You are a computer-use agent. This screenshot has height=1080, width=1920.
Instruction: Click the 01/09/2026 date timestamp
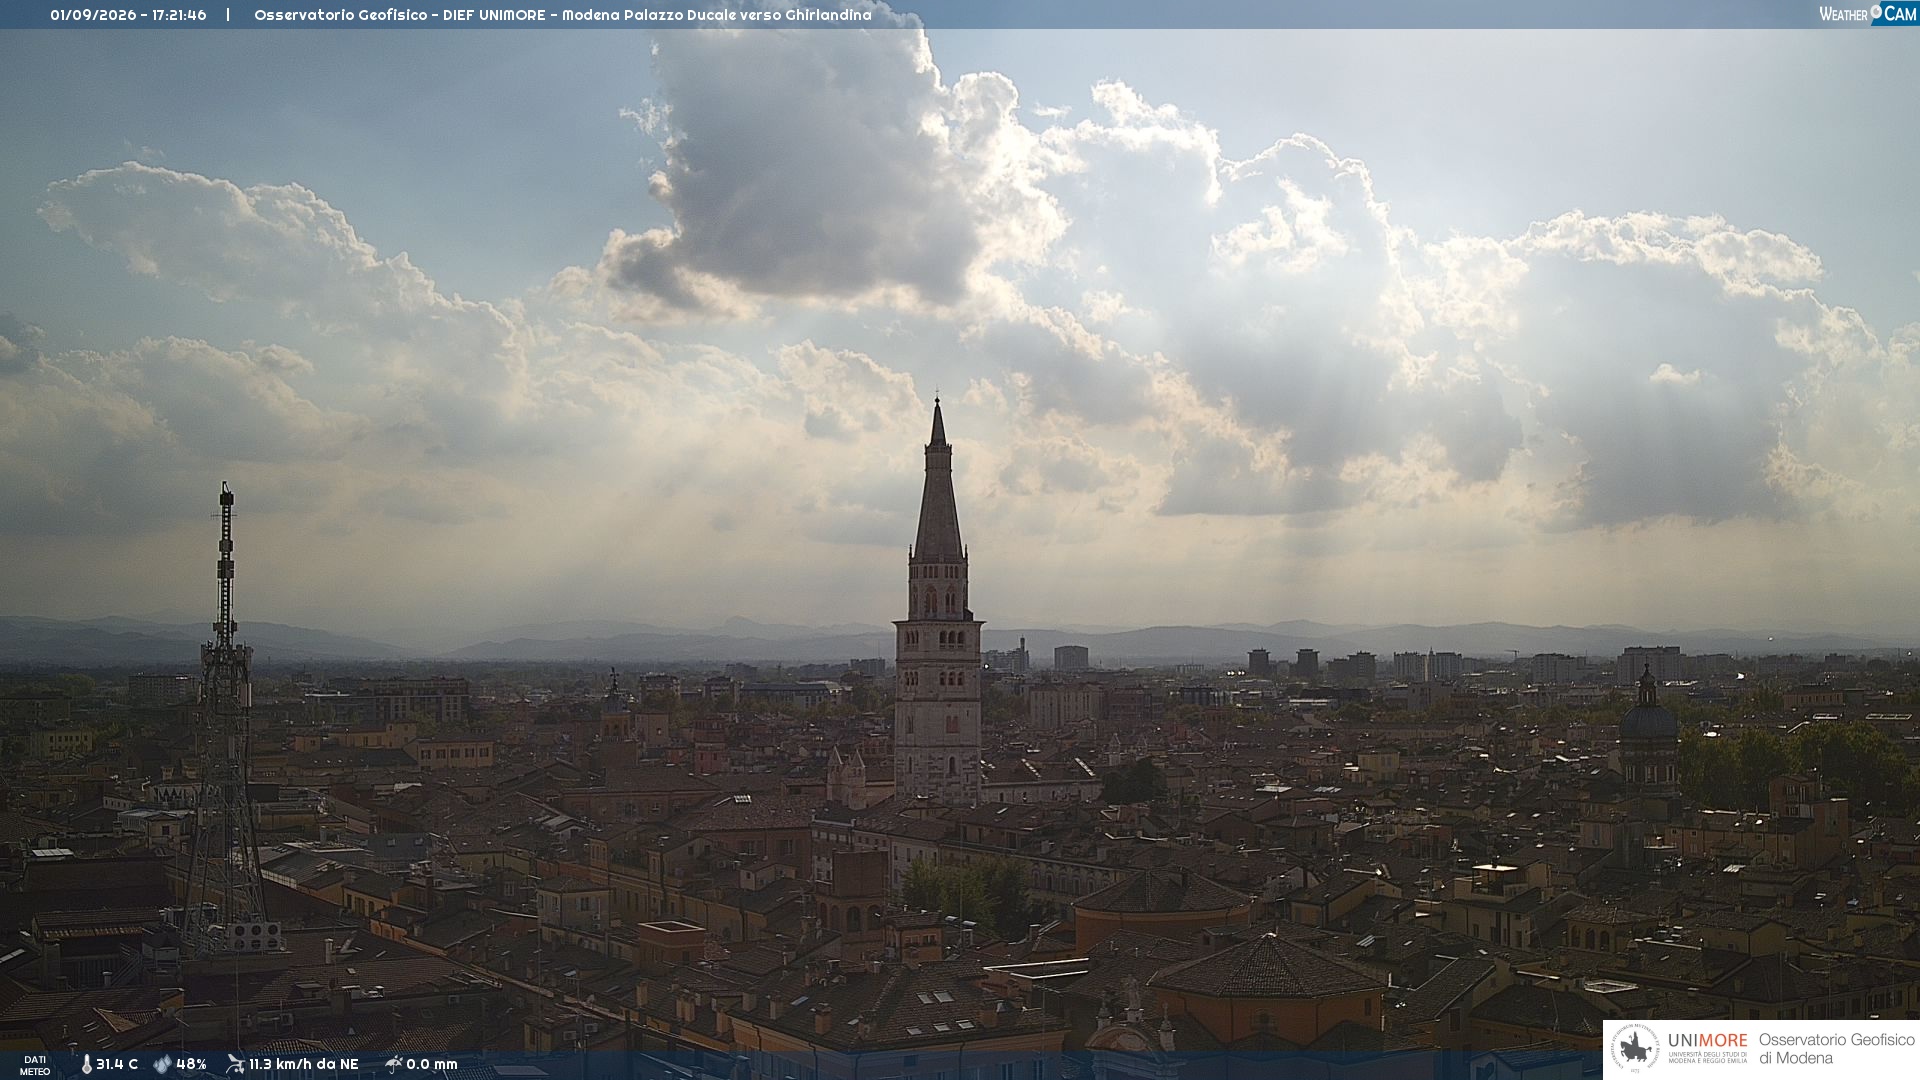(x=93, y=15)
